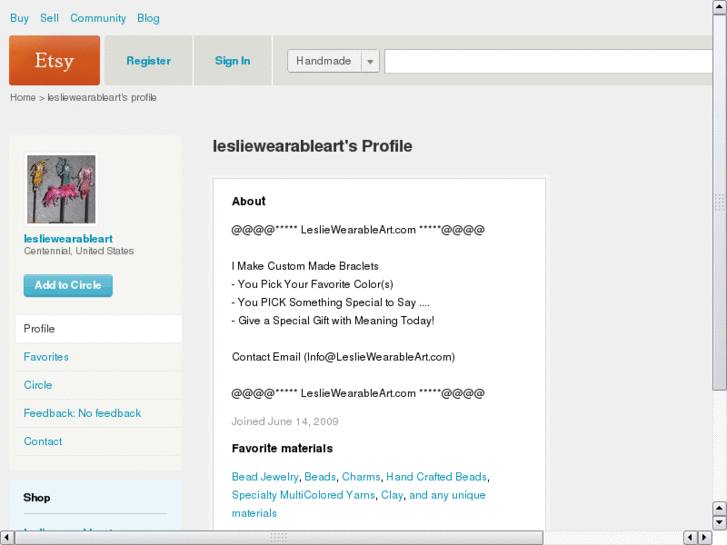The image size is (727, 545).
Task: Click the Clay material link
Action: pyautogui.click(x=392, y=495)
